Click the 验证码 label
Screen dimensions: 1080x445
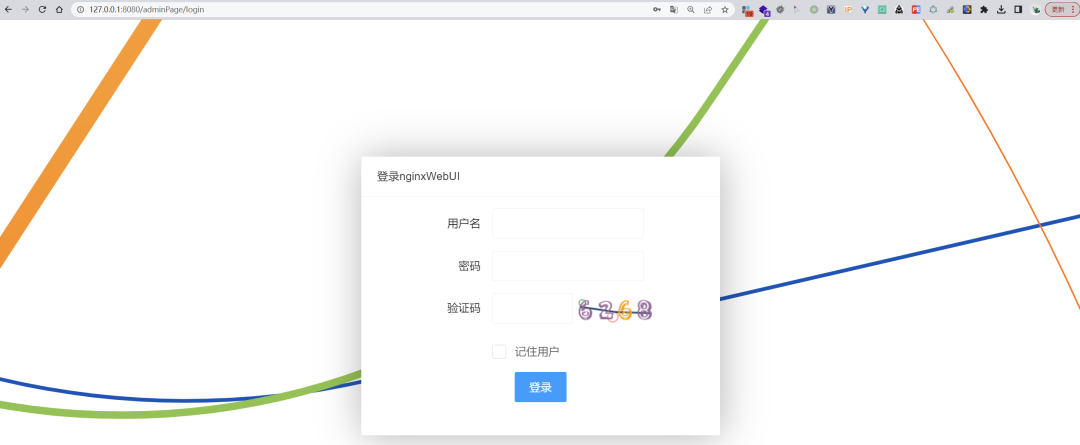(x=464, y=308)
